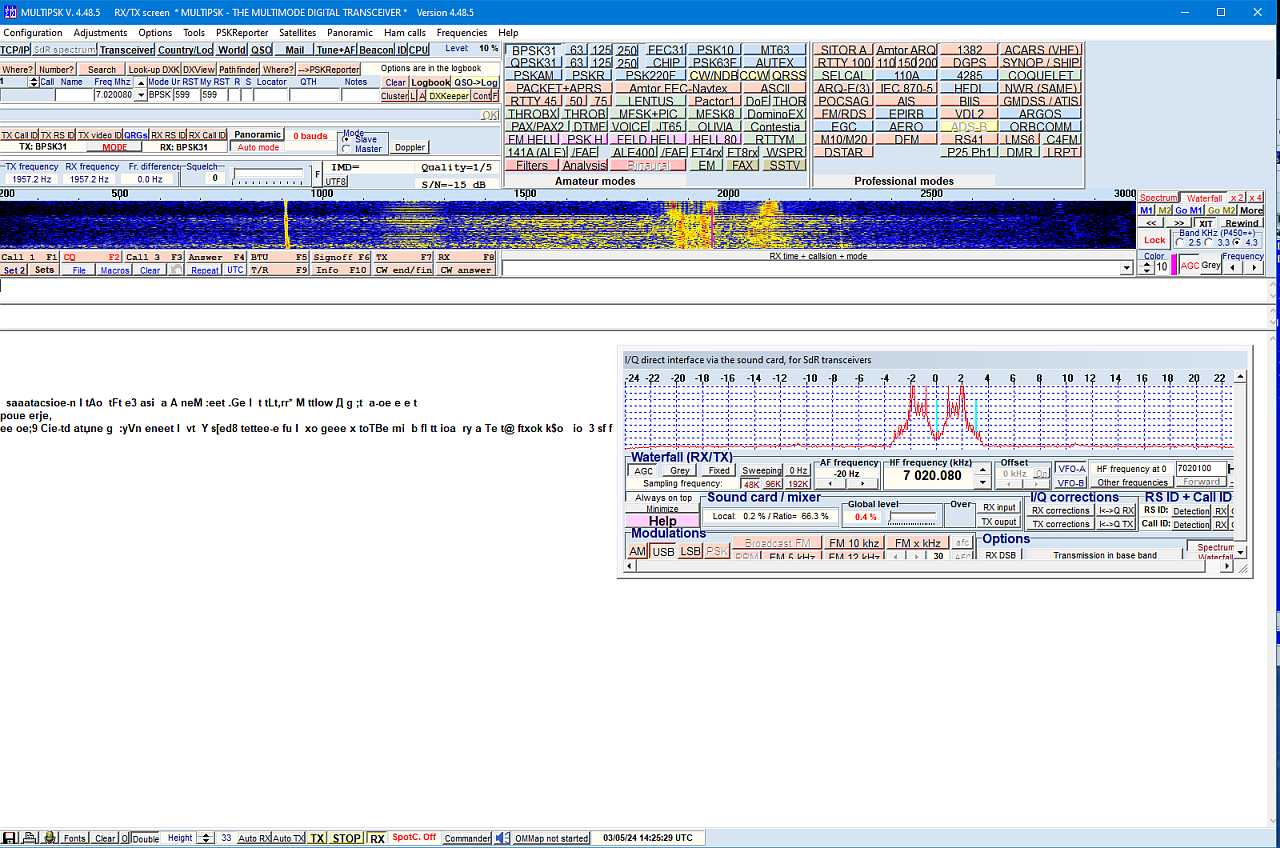Select 4.3 kHz band radio button

pyautogui.click(x=1238, y=242)
